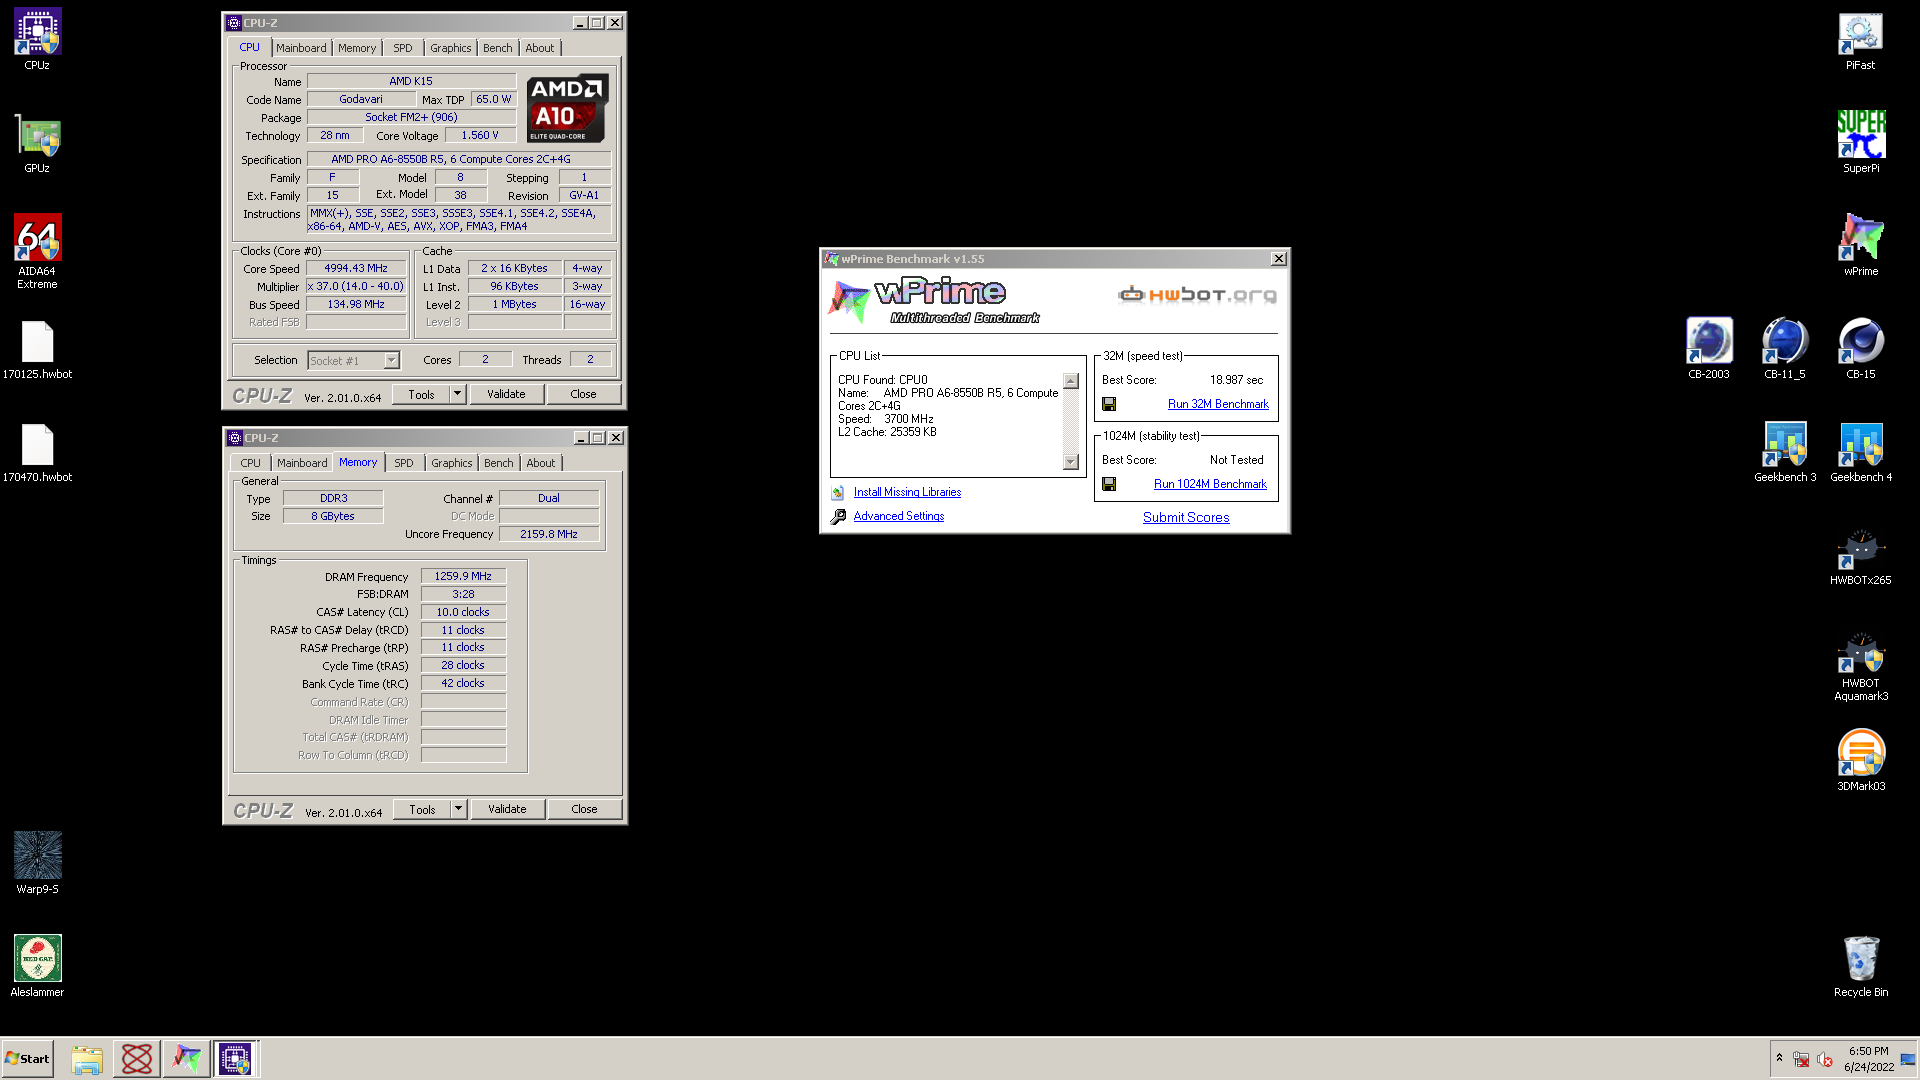Image resolution: width=1920 pixels, height=1080 pixels.
Task: Launch the 3DMark03 desktop shortcut
Action: tap(1860, 760)
